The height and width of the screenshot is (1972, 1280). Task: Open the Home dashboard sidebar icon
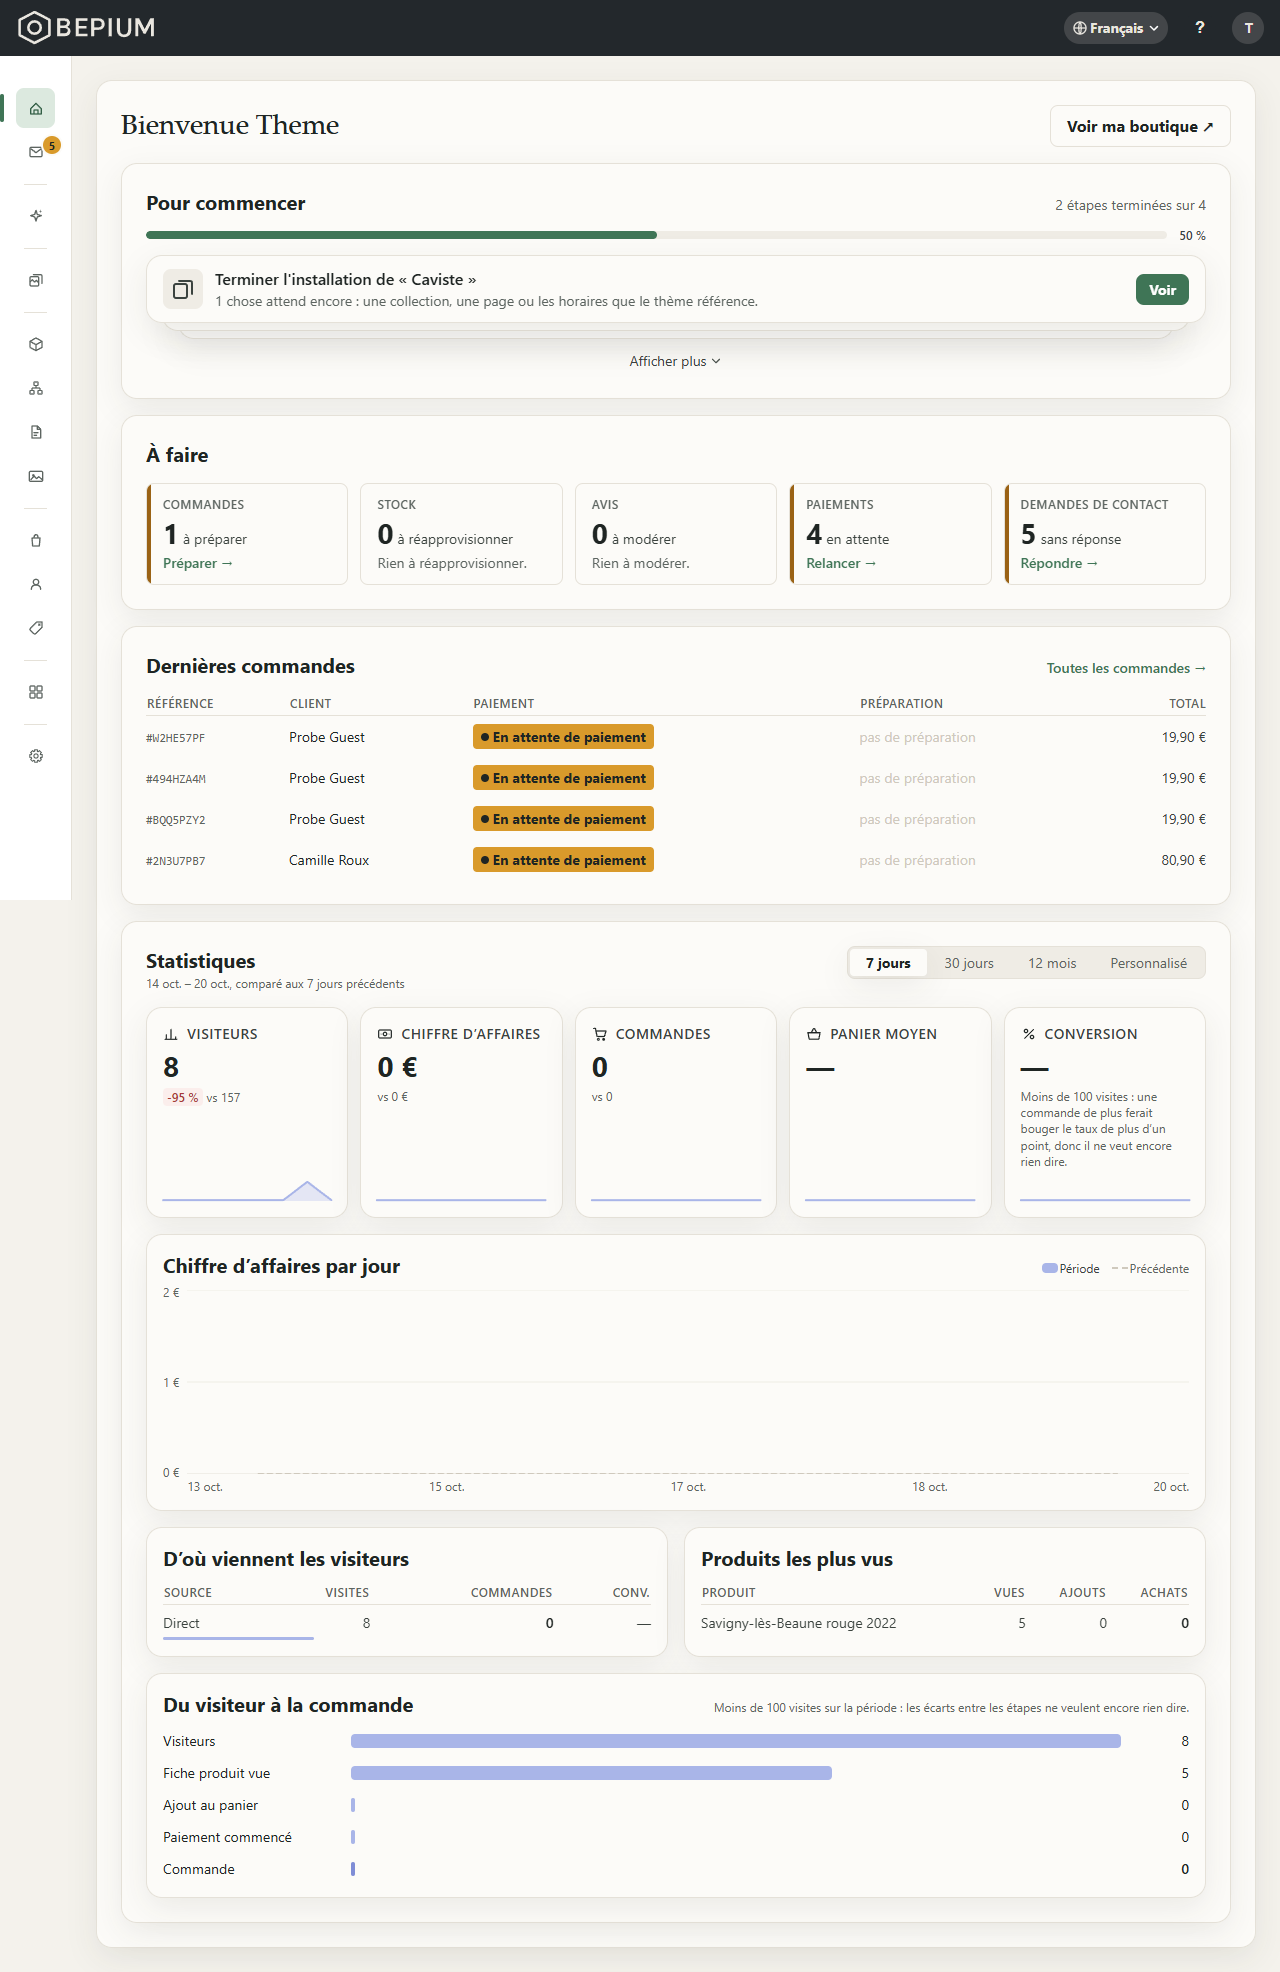coord(36,108)
